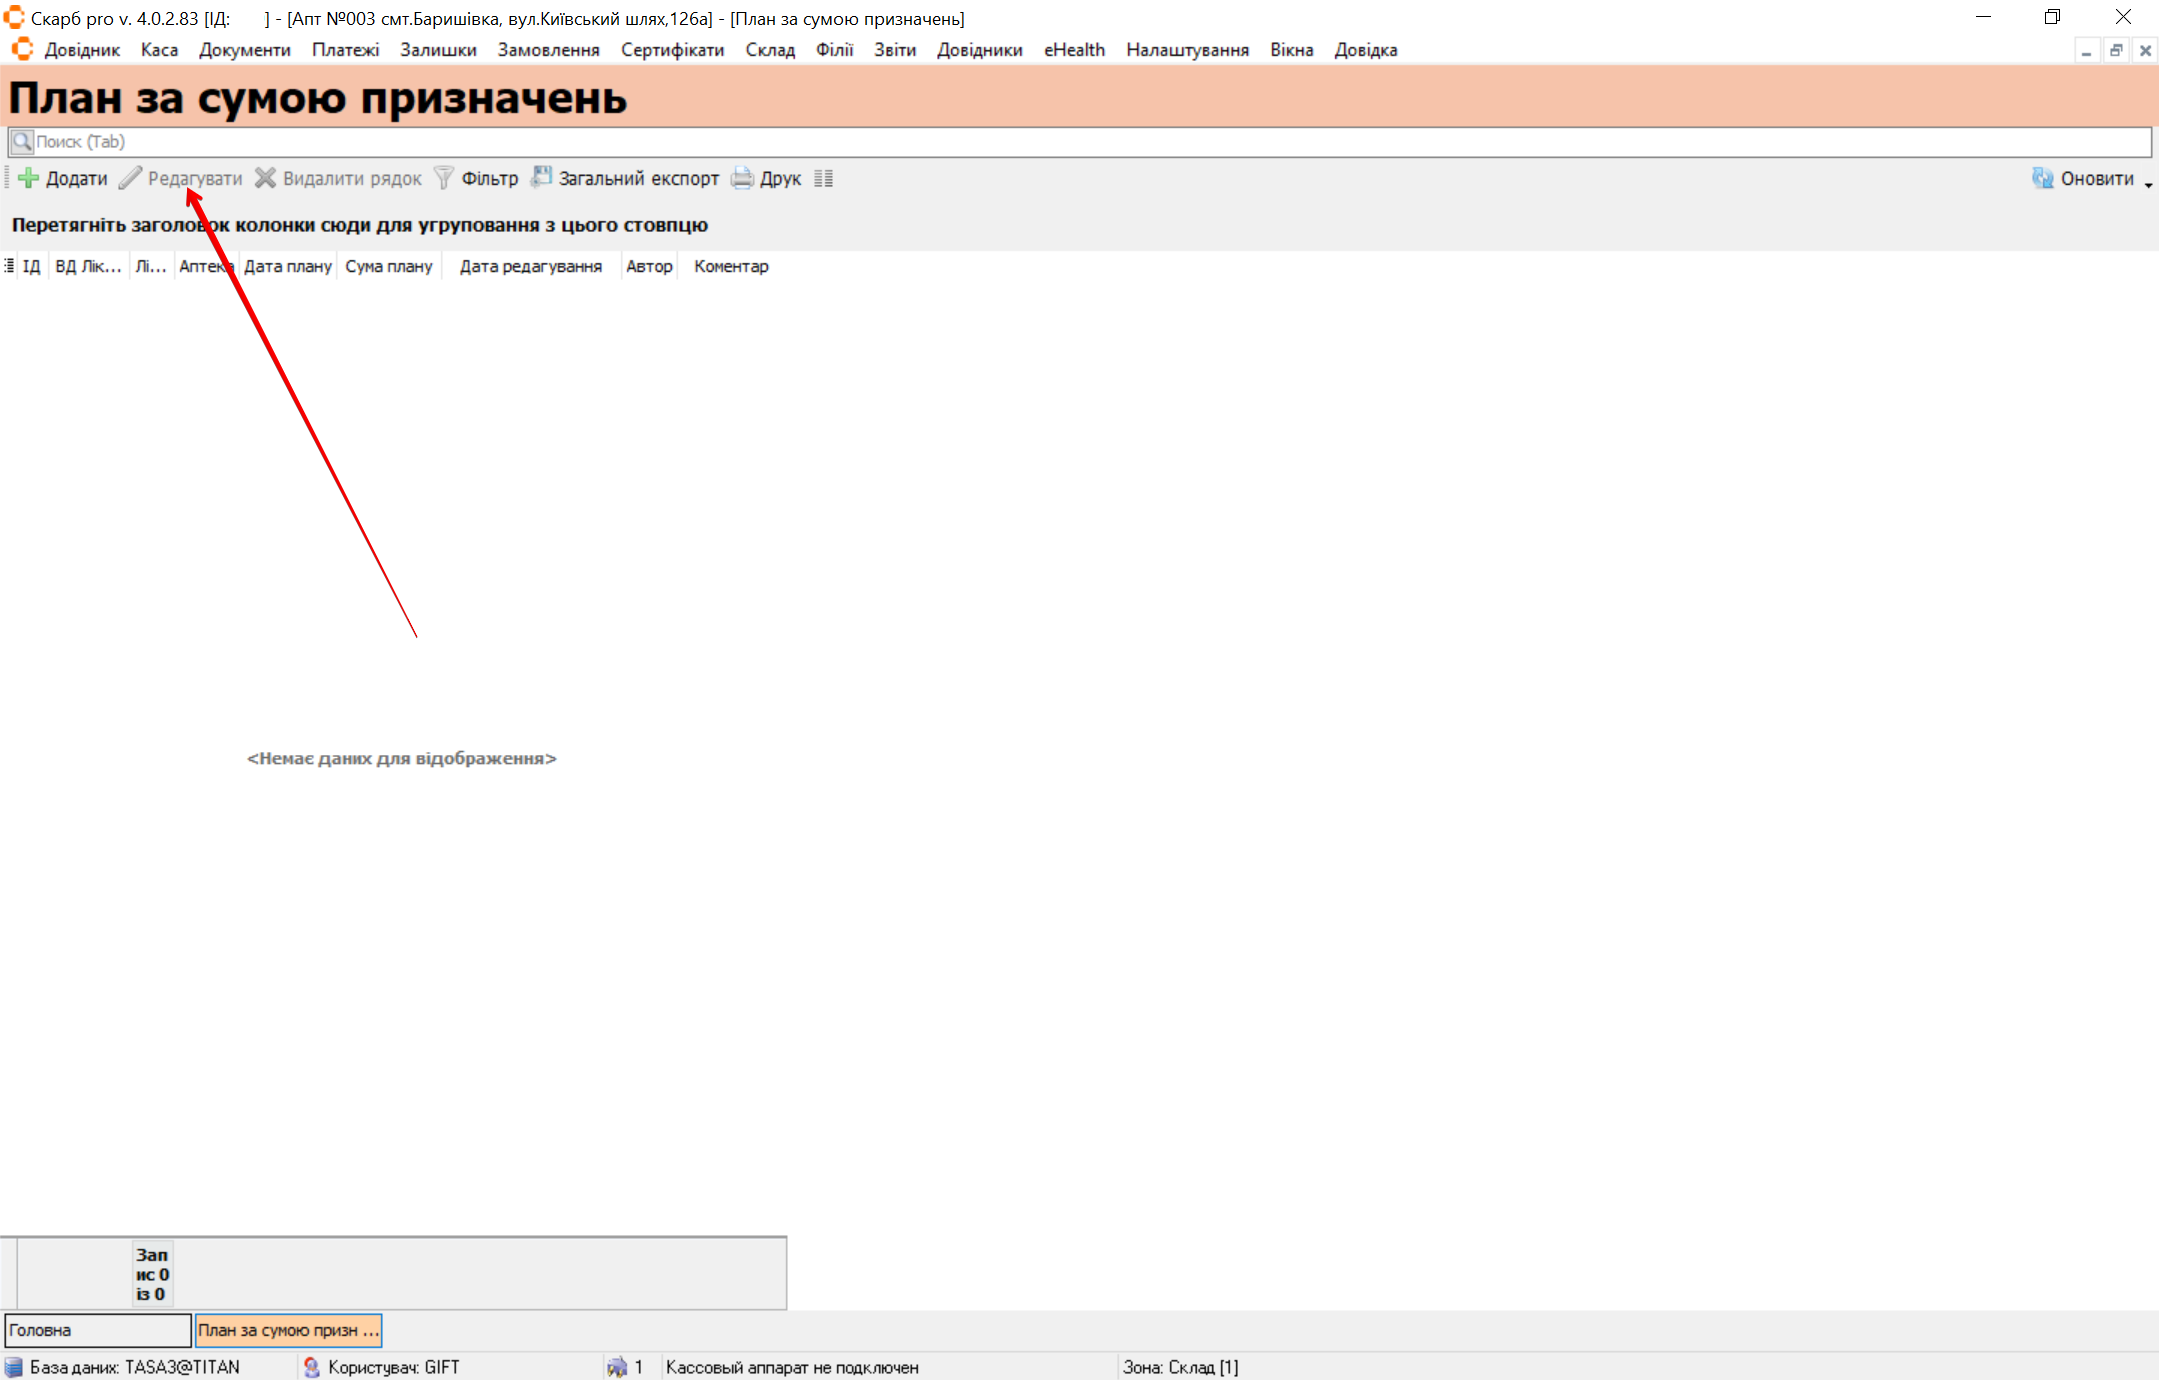Open the Налаштування menu

1187,50
